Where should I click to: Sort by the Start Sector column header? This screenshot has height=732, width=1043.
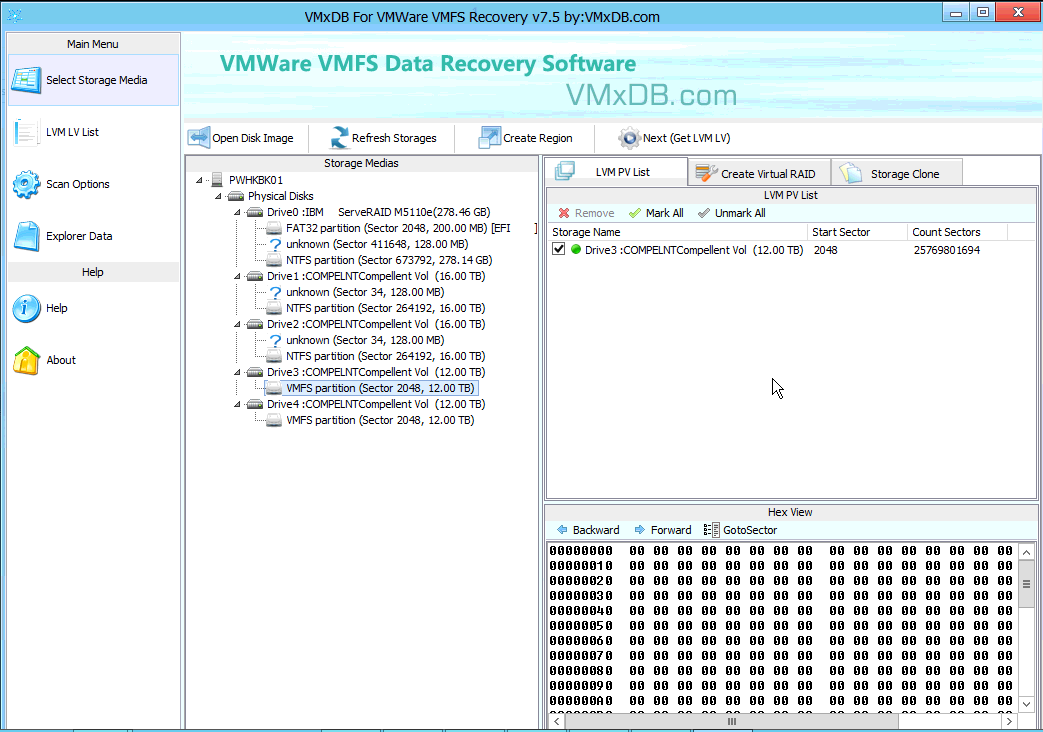pos(857,232)
